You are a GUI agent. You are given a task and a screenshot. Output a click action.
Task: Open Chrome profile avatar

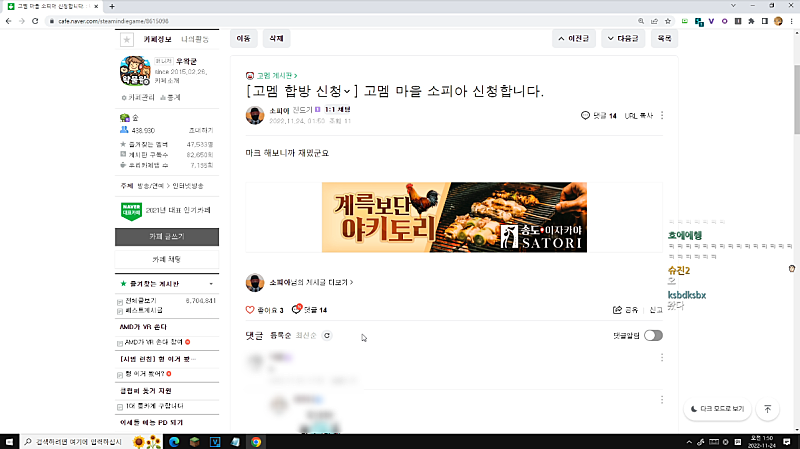point(778,21)
